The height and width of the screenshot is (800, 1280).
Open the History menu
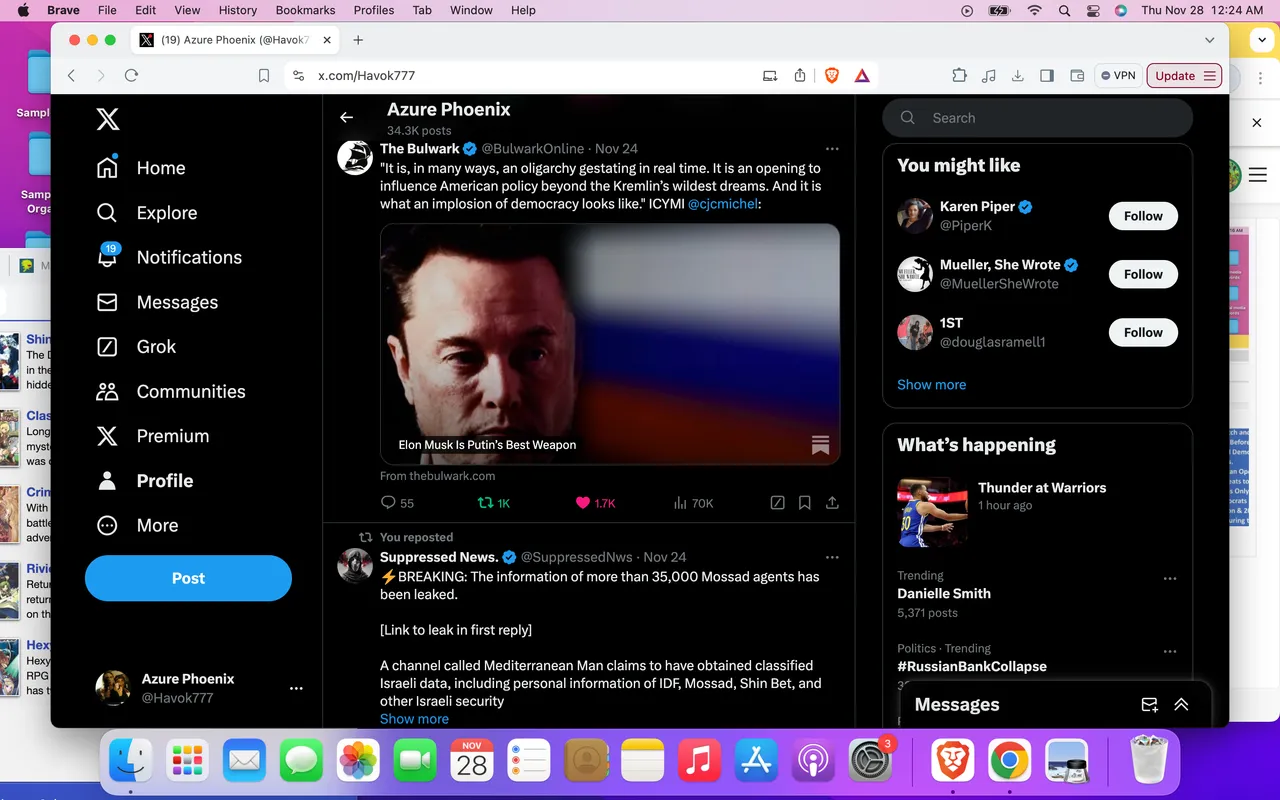(238, 10)
